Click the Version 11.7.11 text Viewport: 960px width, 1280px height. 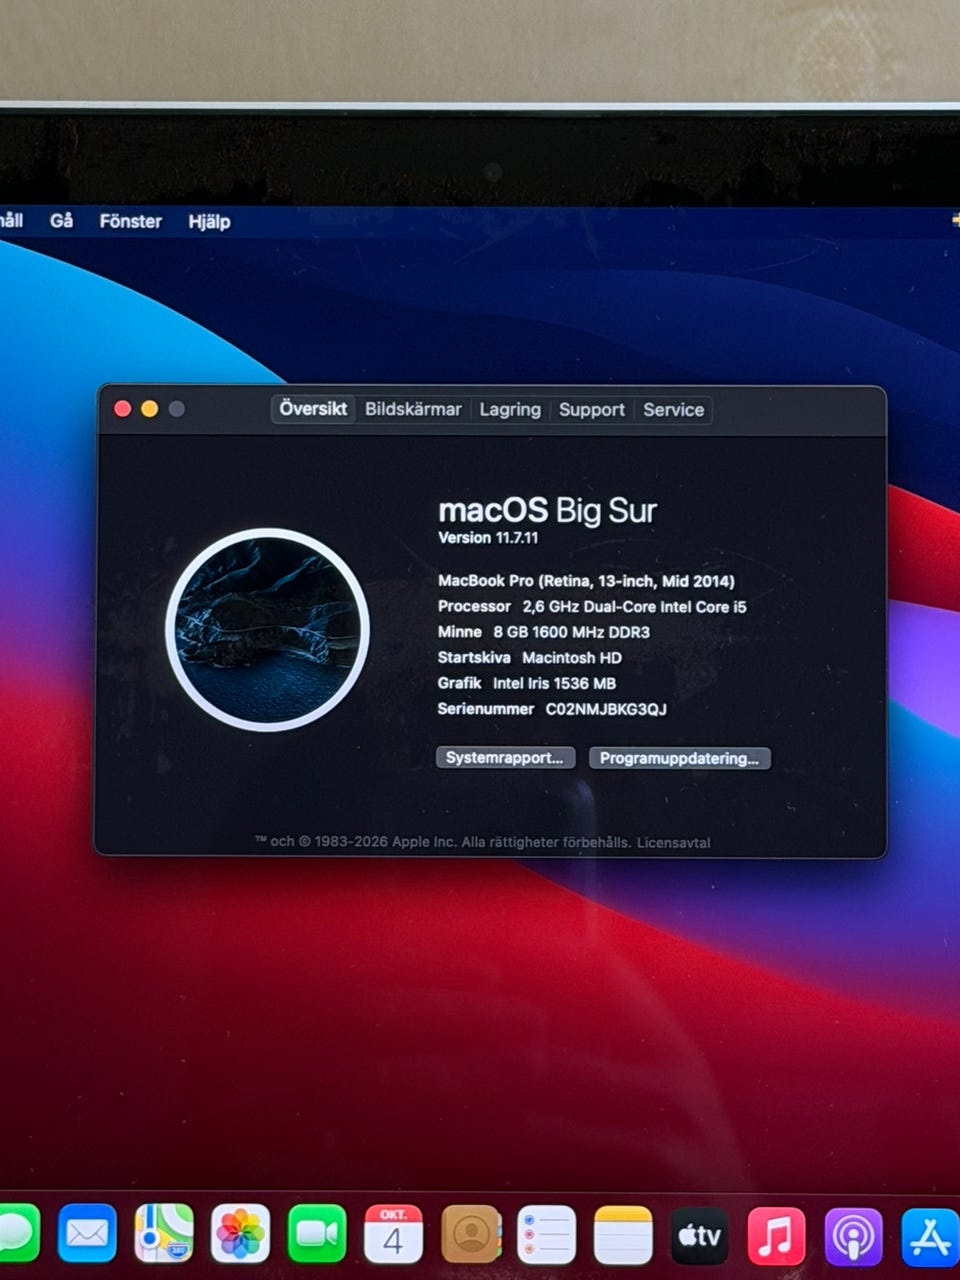pyautogui.click(x=488, y=538)
